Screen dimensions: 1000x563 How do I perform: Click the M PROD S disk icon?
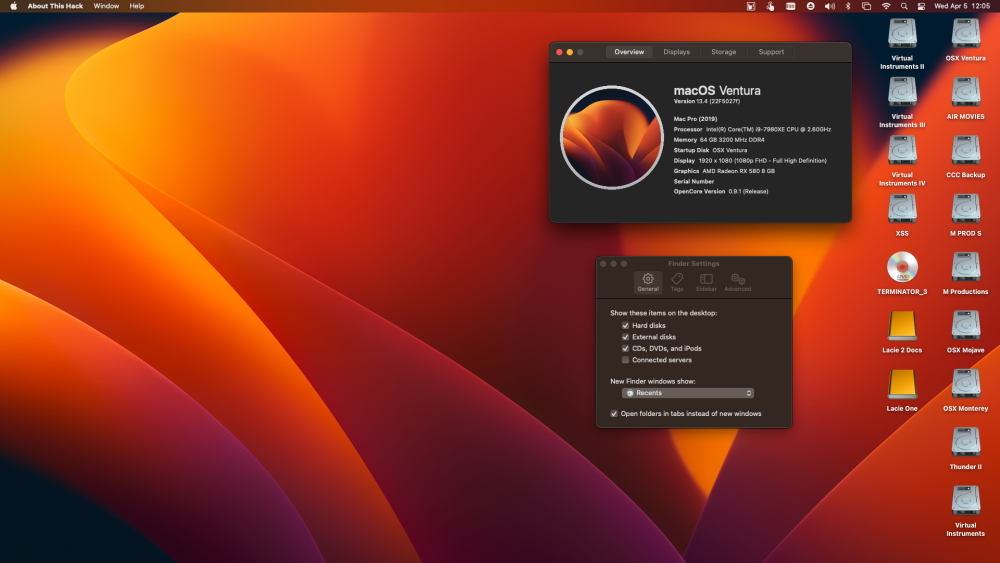pyautogui.click(x=966, y=208)
